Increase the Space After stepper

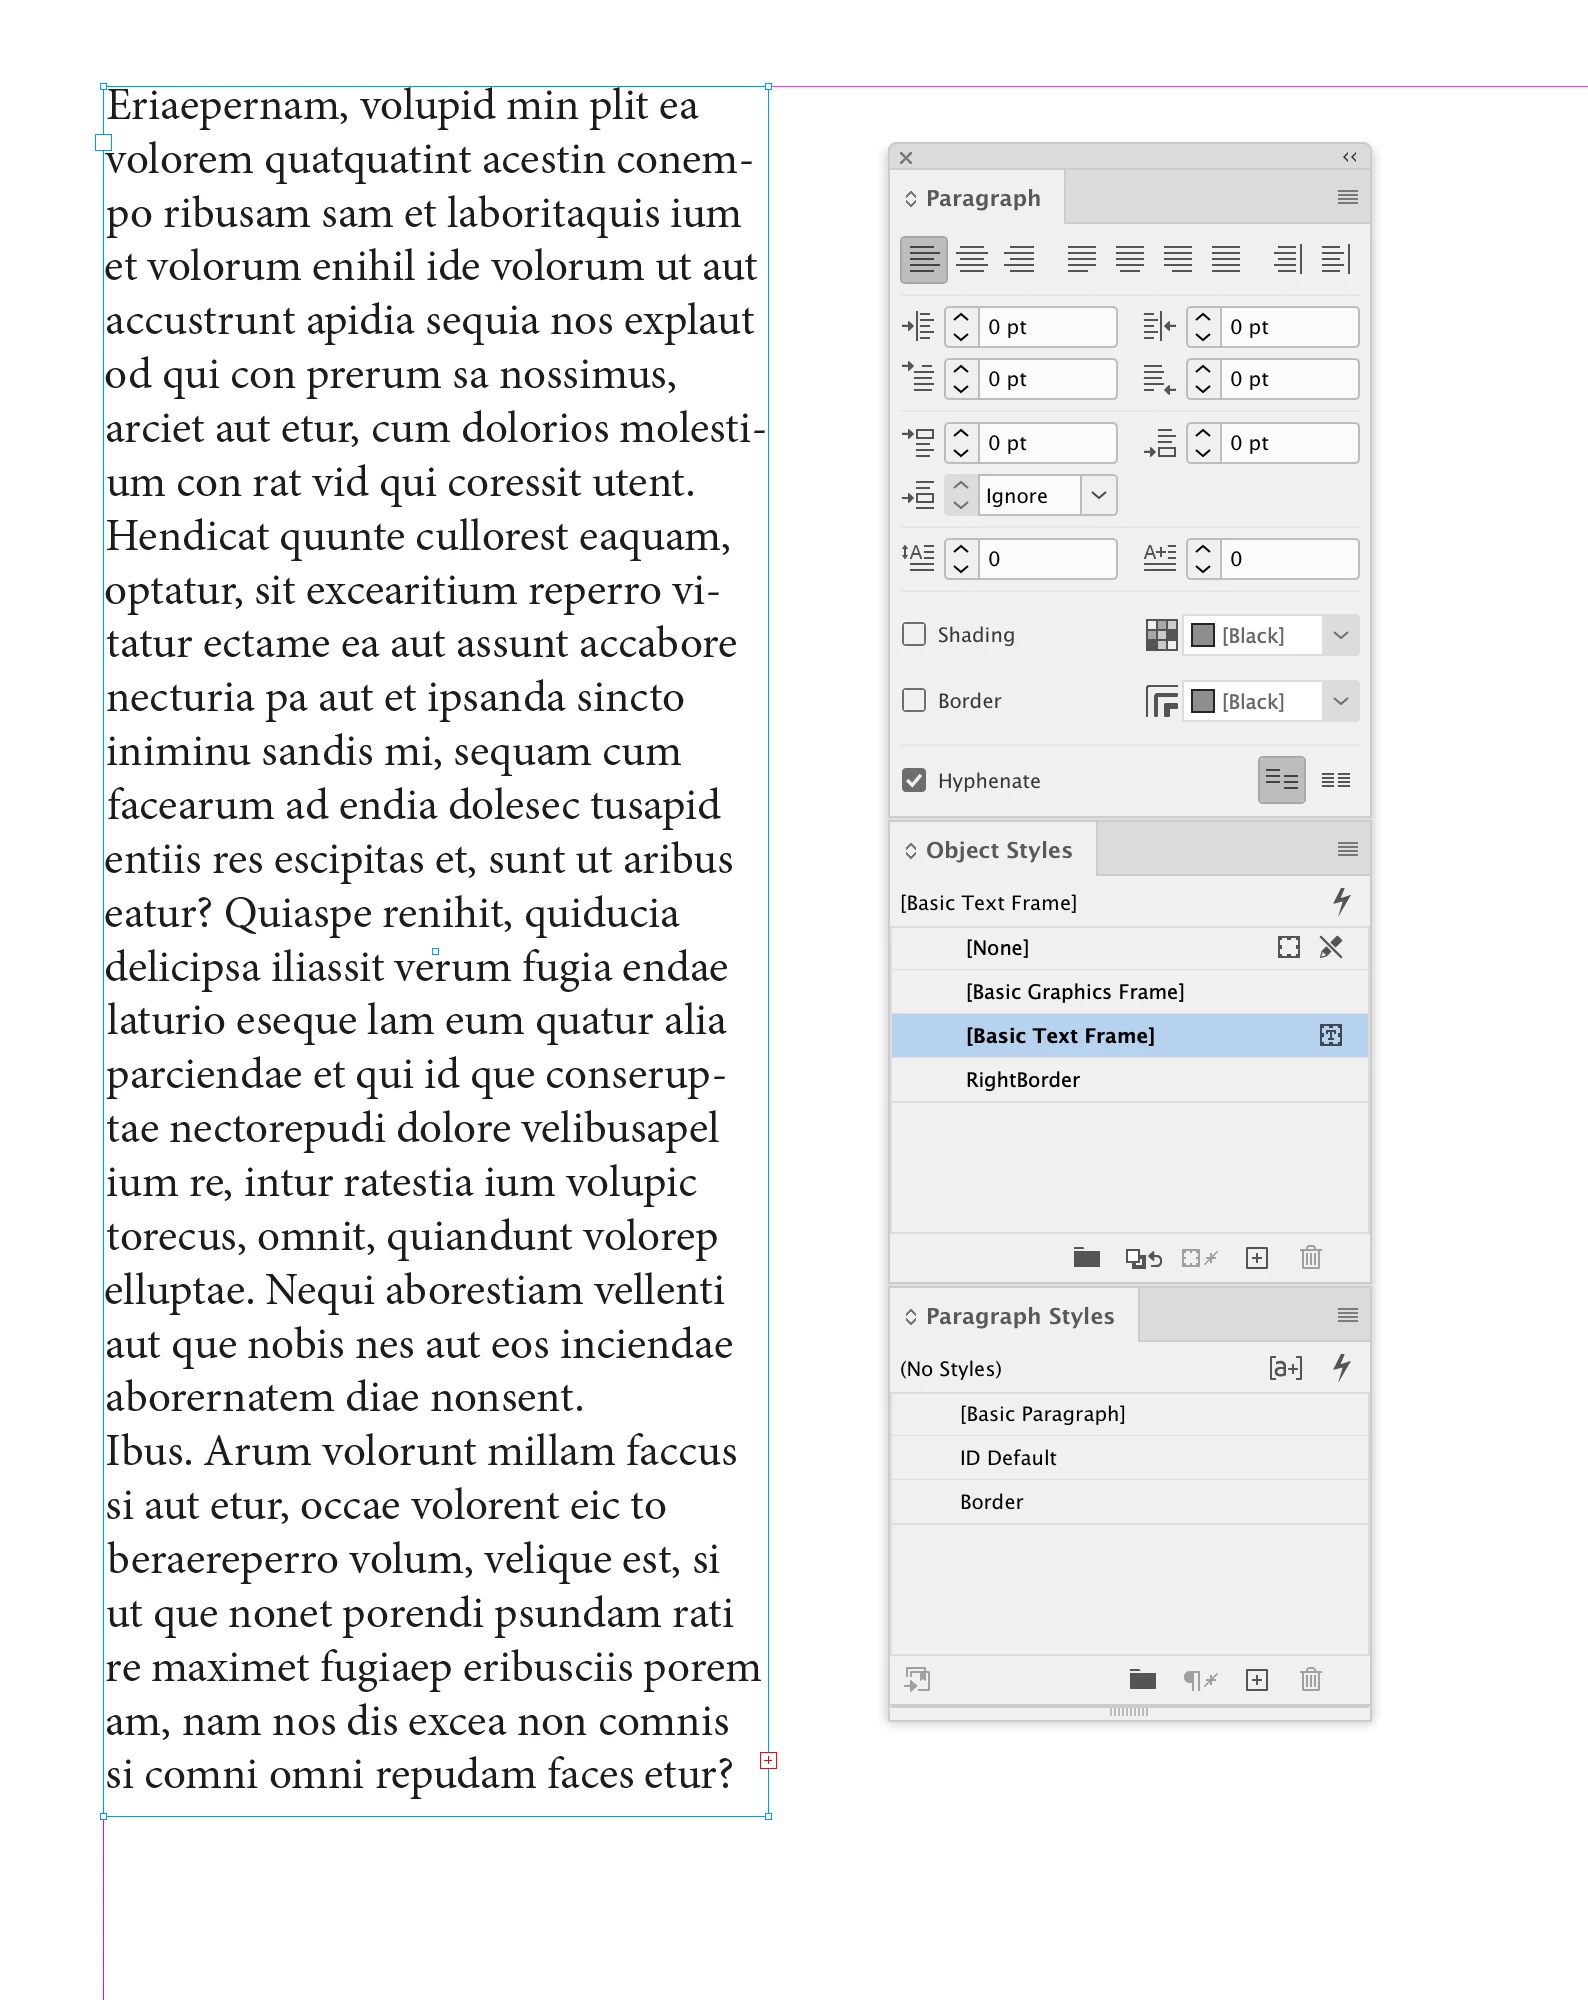(1203, 434)
